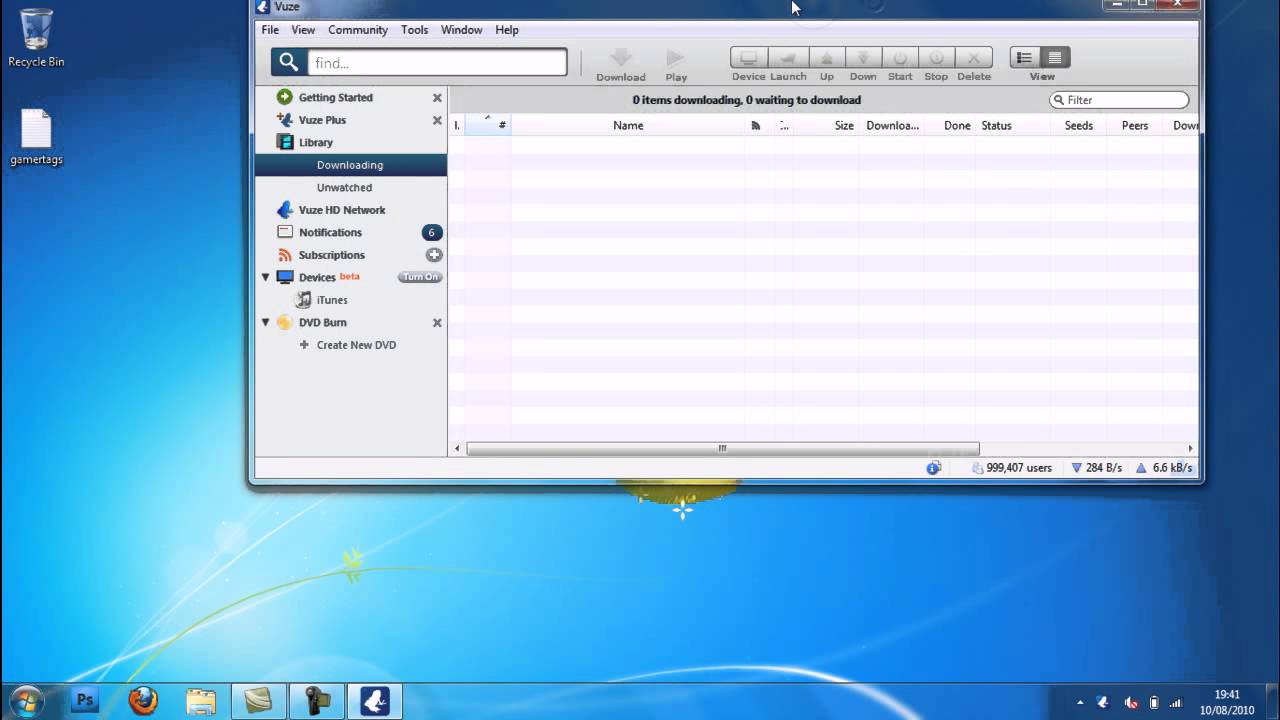Click the Launch toolbar icon
This screenshot has width=1280, height=720.
pos(788,58)
